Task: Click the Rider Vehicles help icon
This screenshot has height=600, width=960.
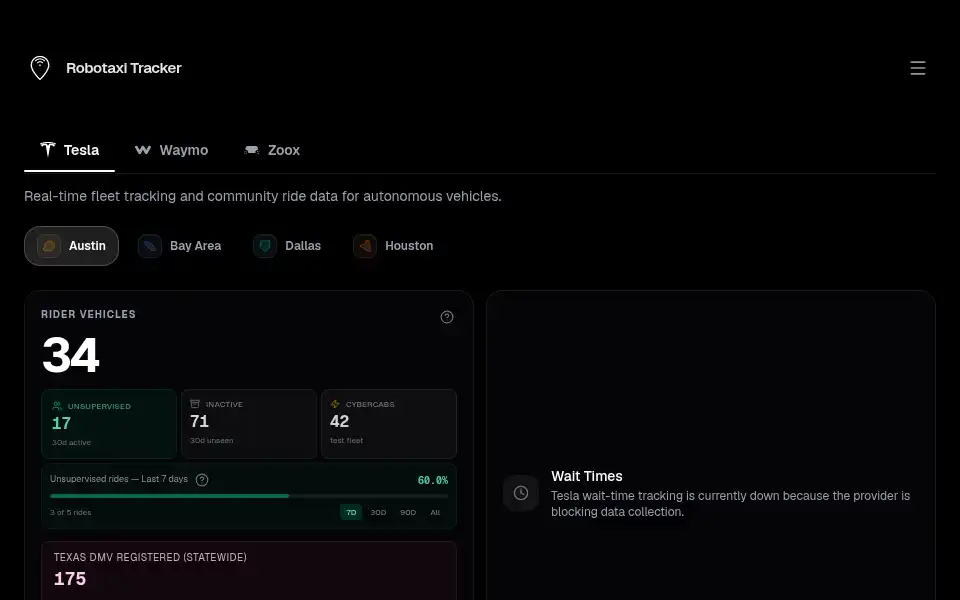Action: (x=447, y=317)
